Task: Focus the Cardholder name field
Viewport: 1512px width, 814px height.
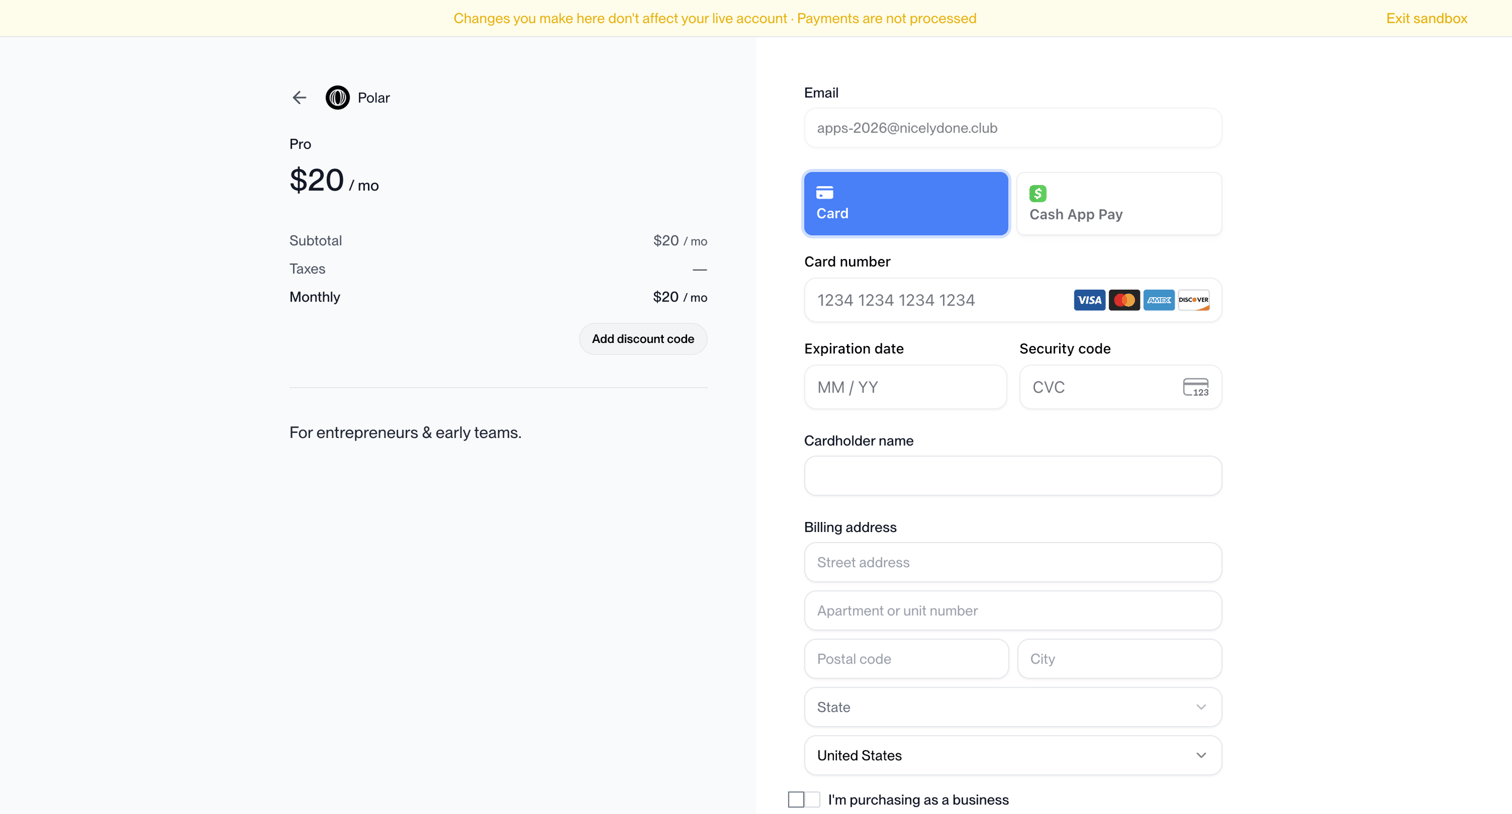Action: pos(1013,476)
